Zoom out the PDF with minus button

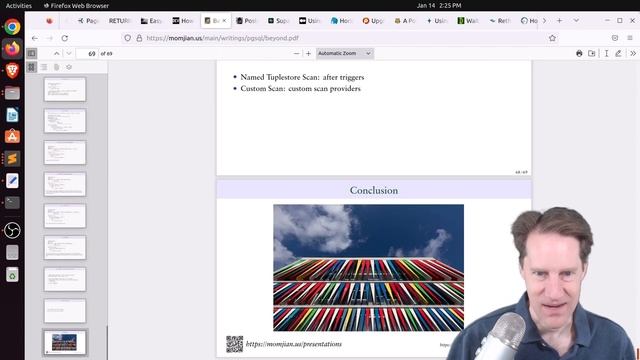coord(297,53)
